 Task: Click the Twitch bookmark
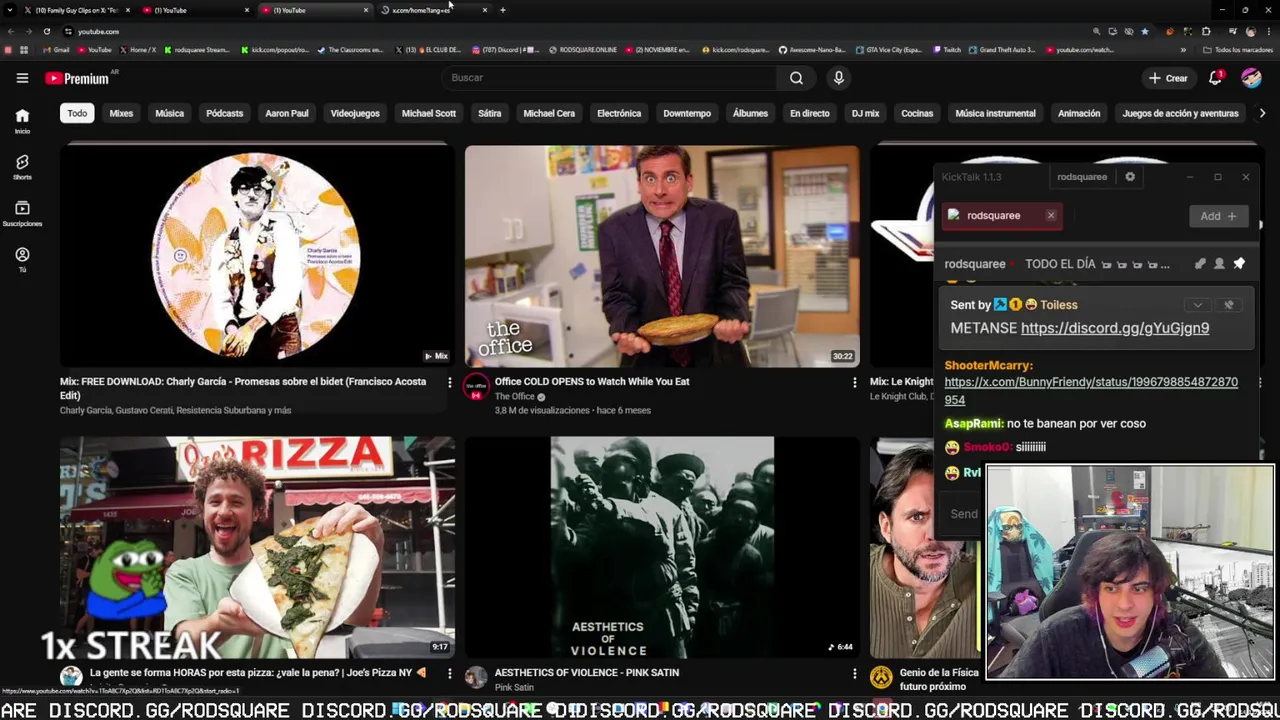click(x=947, y=50)
